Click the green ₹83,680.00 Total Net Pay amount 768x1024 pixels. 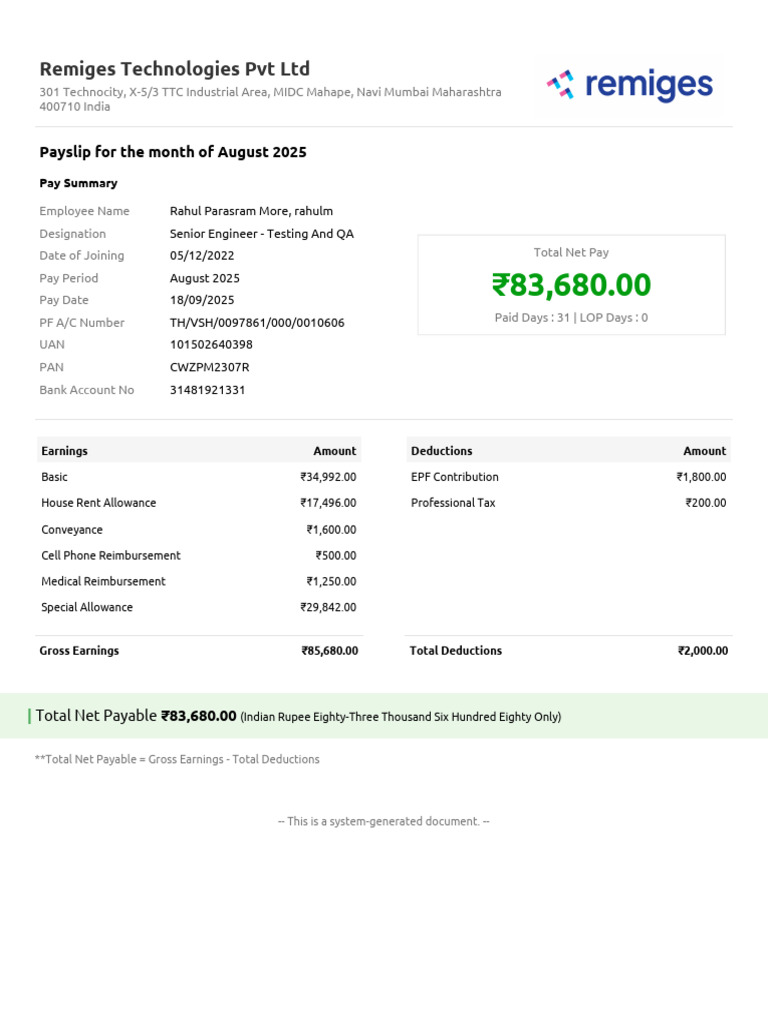[571, 285]
